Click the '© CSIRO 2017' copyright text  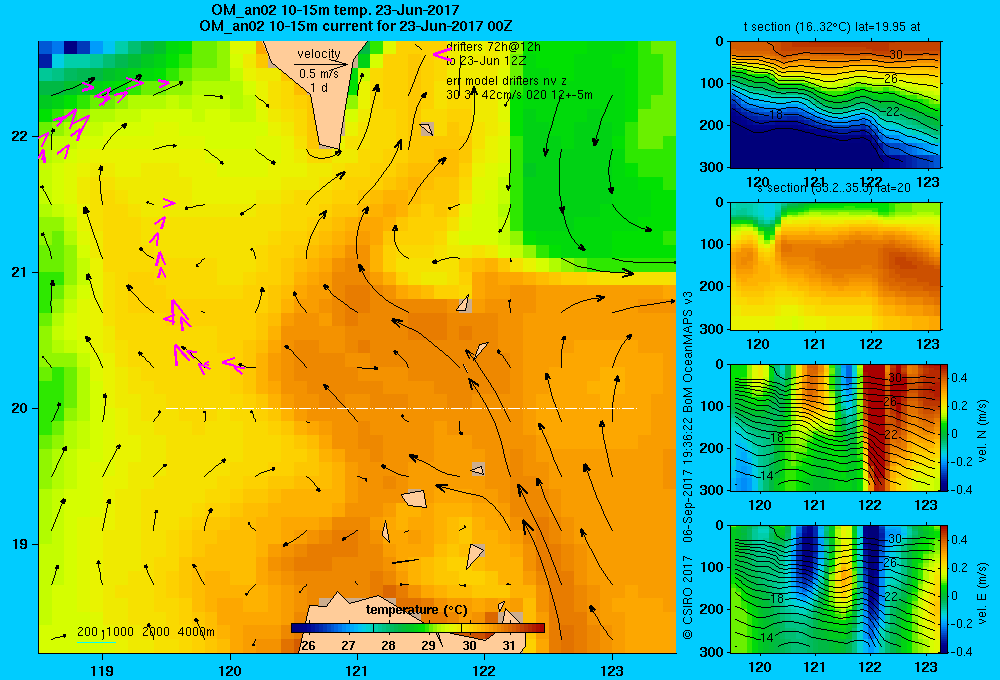coord(688,597)
